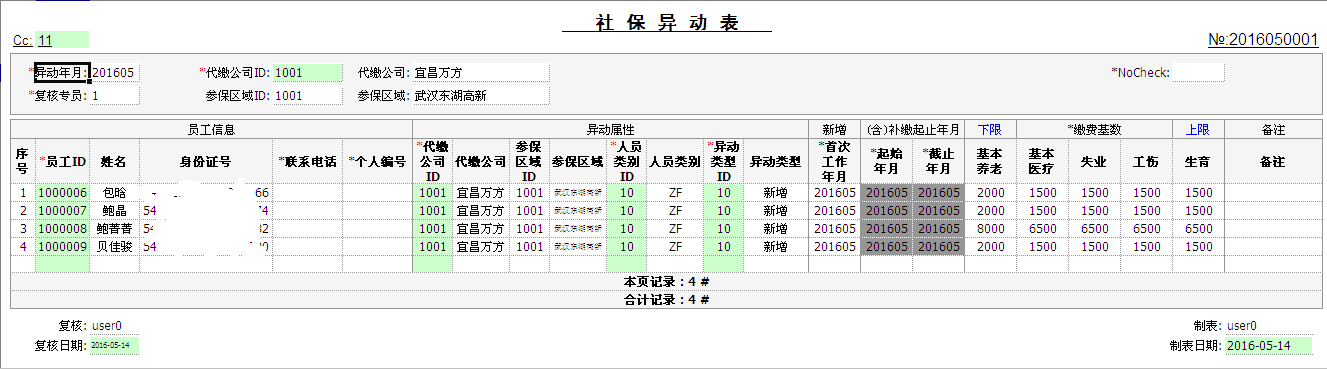The width and height of the screenshot is (1327, 369).
Task: Click the 合计记录 : 4 # summary row
Action: [665, 299]
